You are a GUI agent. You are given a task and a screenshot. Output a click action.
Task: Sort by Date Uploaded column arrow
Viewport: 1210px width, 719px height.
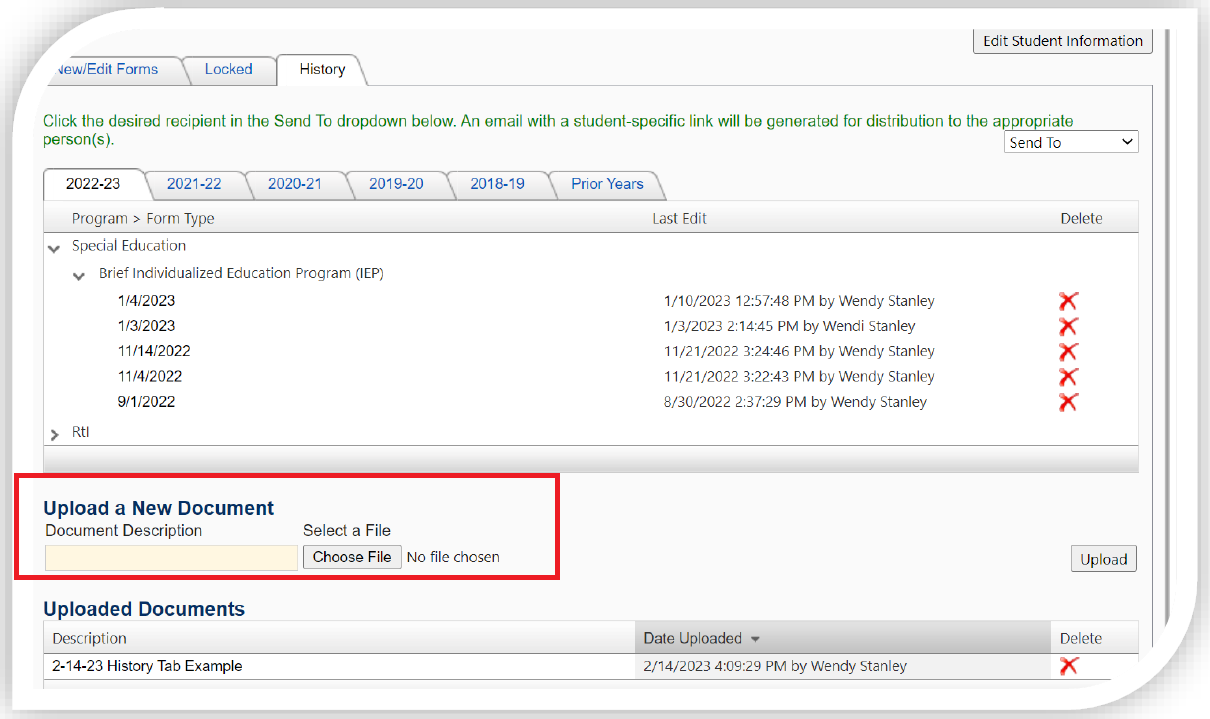coord(755,639)
